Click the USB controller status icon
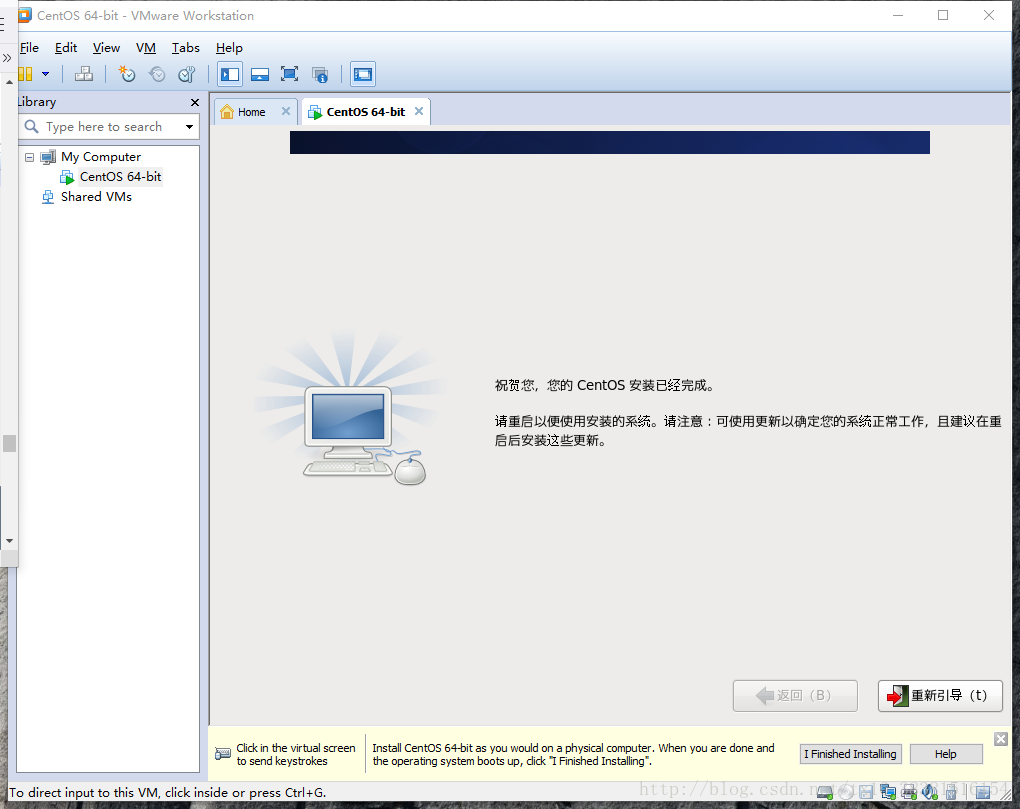The image size is (1020, 809). tap(950, 791)
